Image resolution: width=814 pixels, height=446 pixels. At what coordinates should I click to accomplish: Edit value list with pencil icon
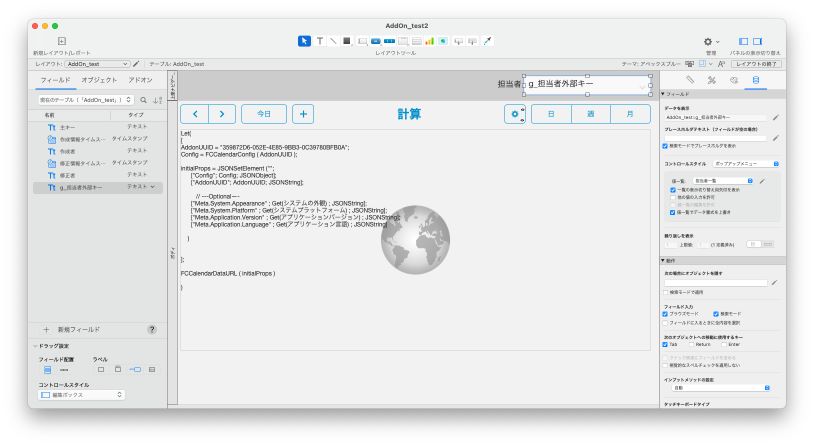click(x=762, y=181)
